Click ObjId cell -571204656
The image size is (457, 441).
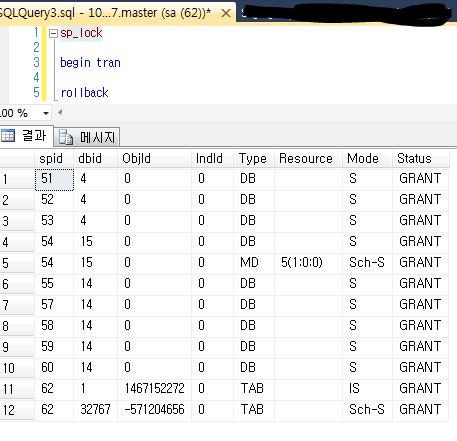tap(154, 410)
